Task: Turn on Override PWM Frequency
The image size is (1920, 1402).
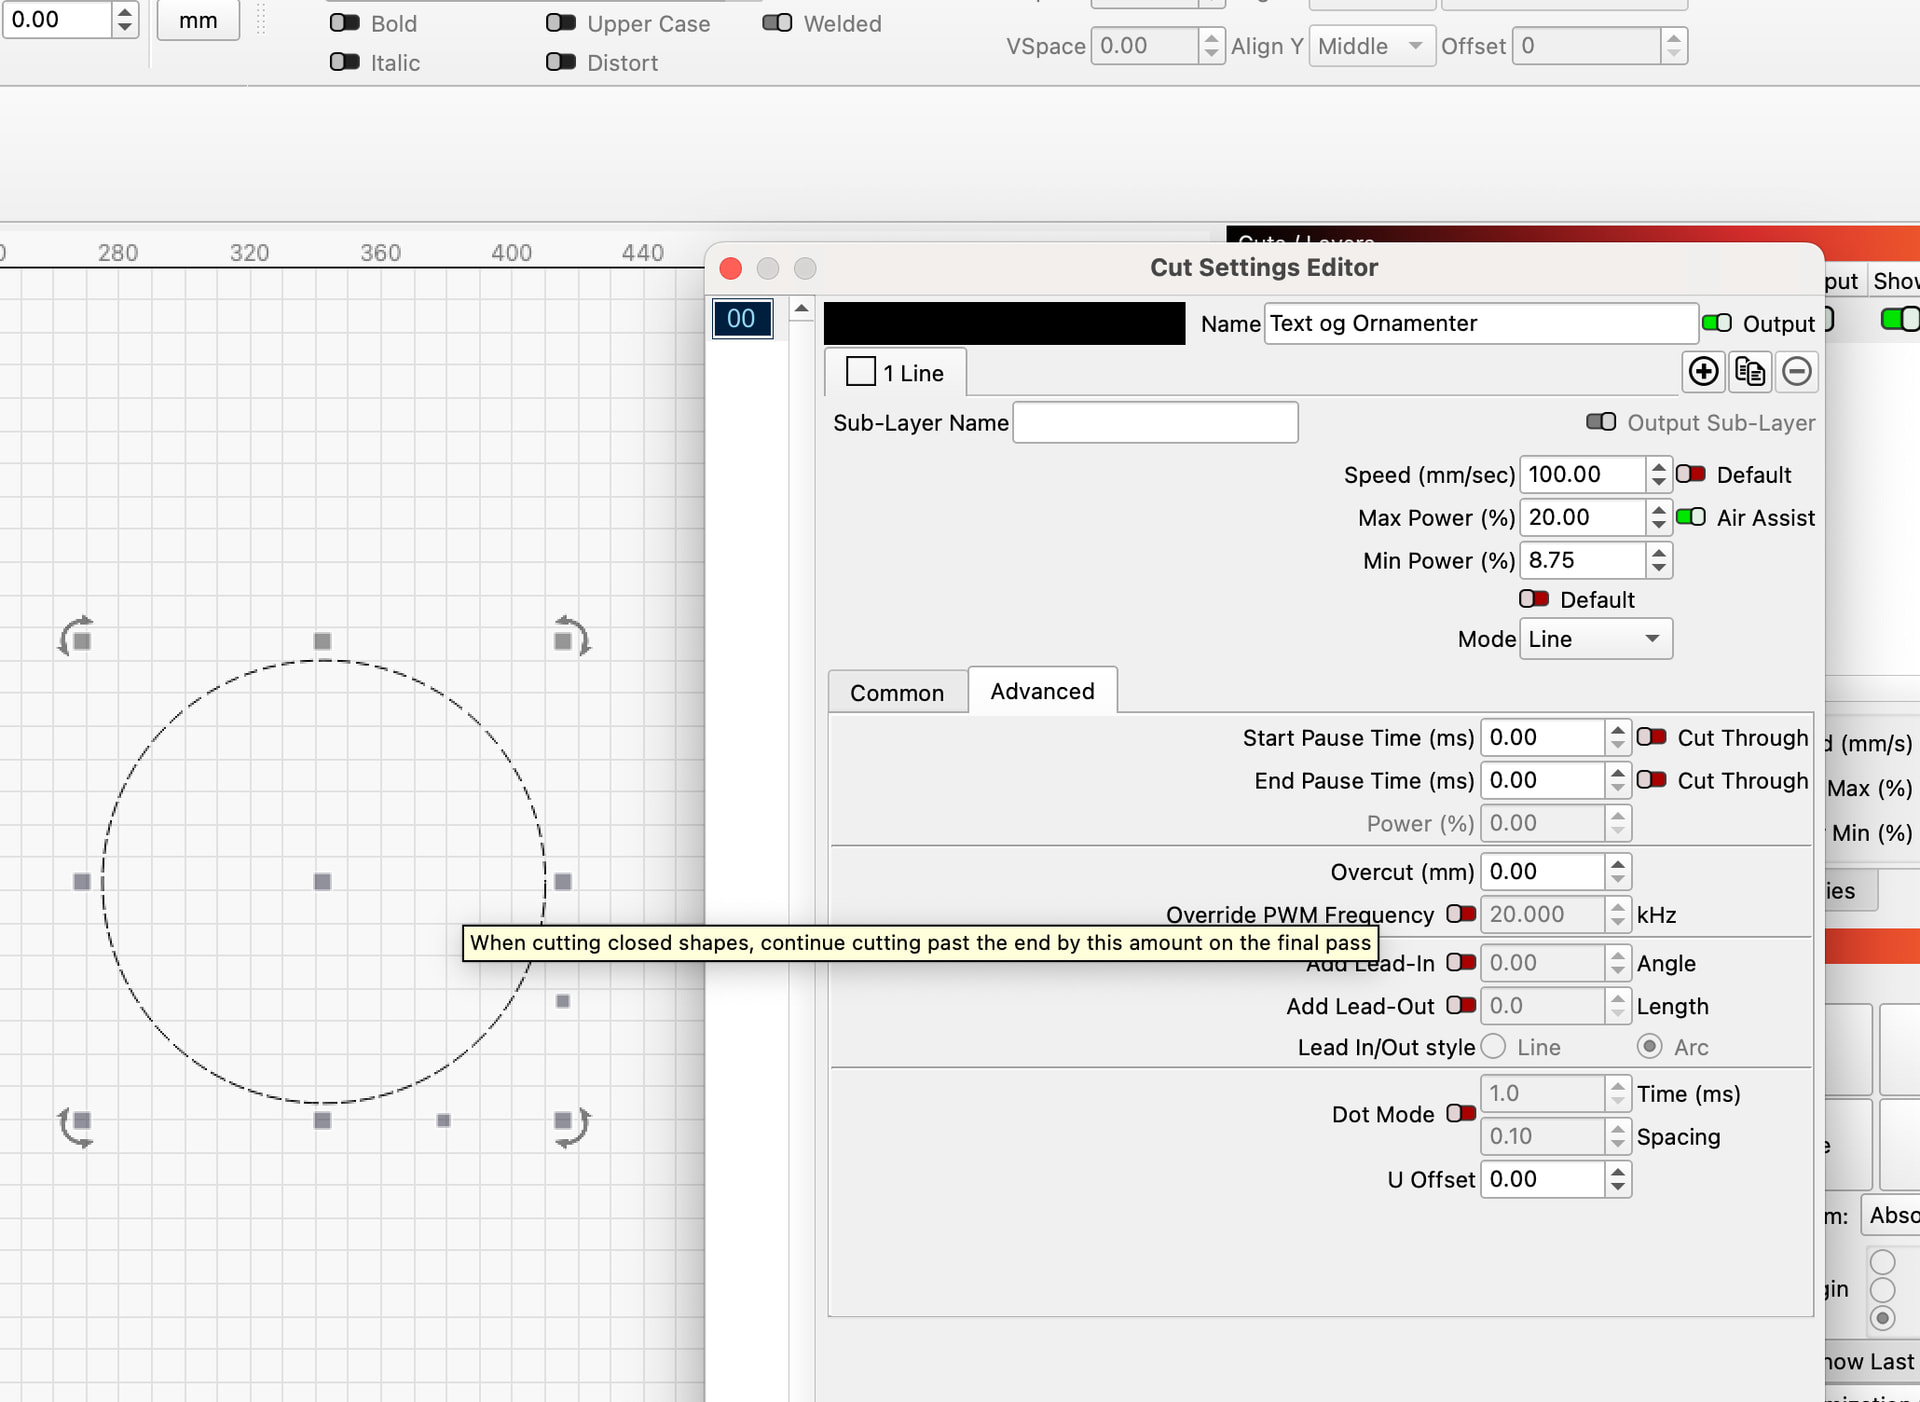Action: (1461, 913)
